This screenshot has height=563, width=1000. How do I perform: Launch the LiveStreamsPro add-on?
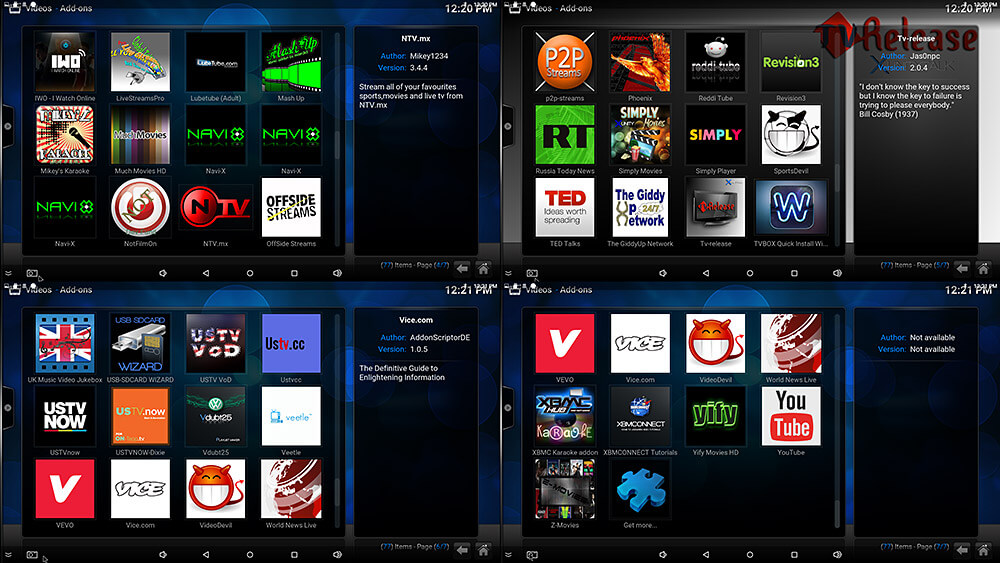point(140,62)
